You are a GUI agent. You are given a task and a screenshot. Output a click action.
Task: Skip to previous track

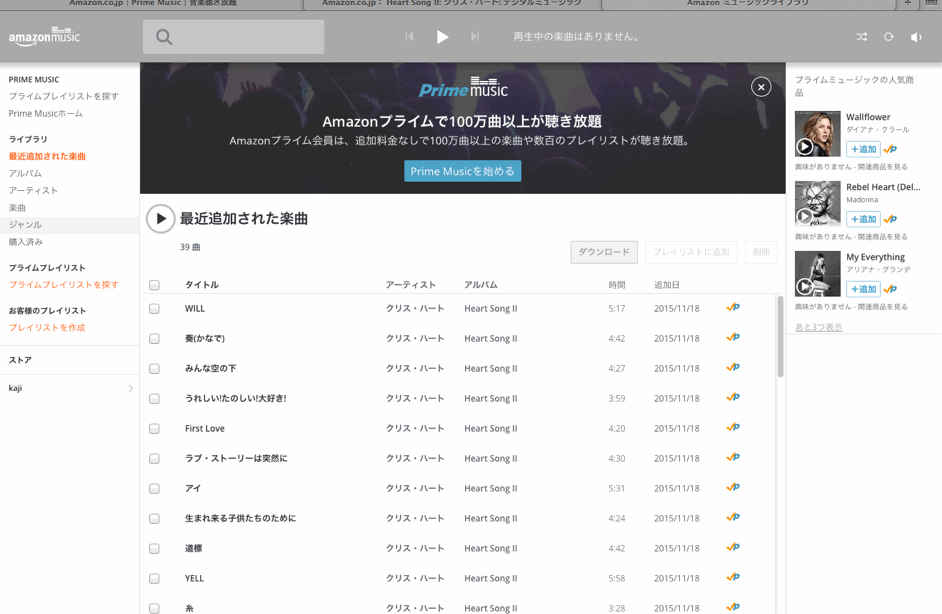(x=409, y=37)
